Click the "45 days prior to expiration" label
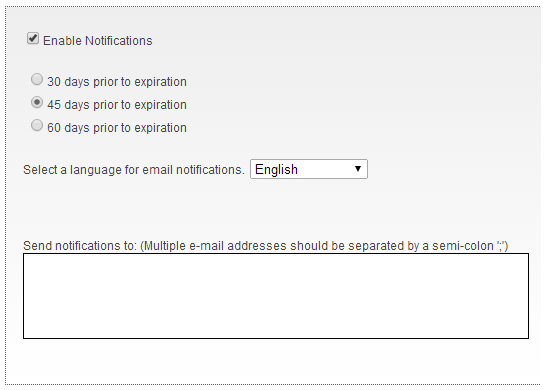544x390 pixels. tap(117, 105)
